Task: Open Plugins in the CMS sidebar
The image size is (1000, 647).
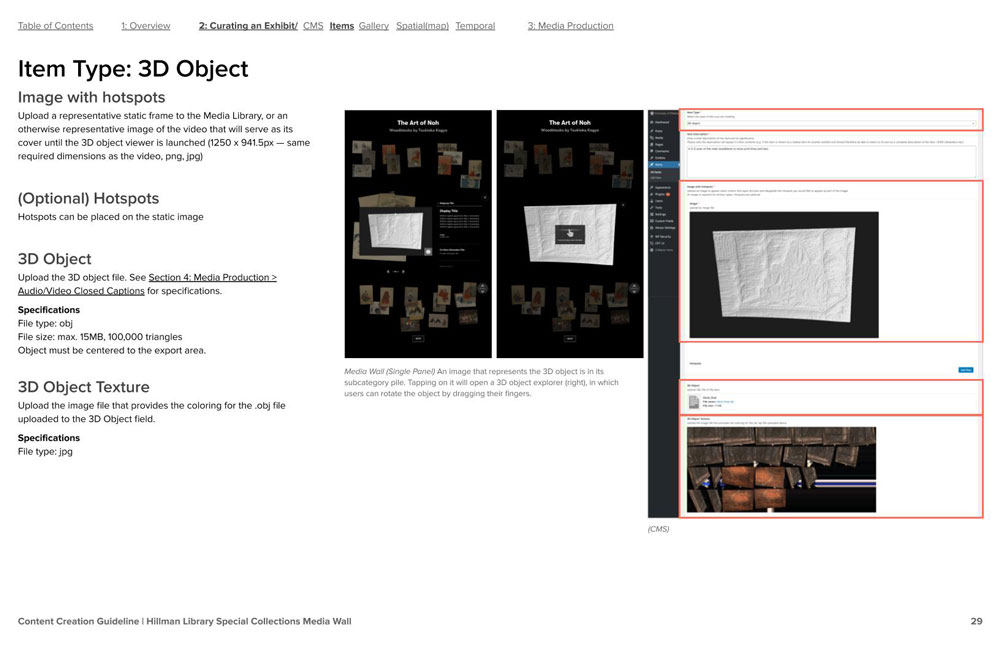Action: 661,194
